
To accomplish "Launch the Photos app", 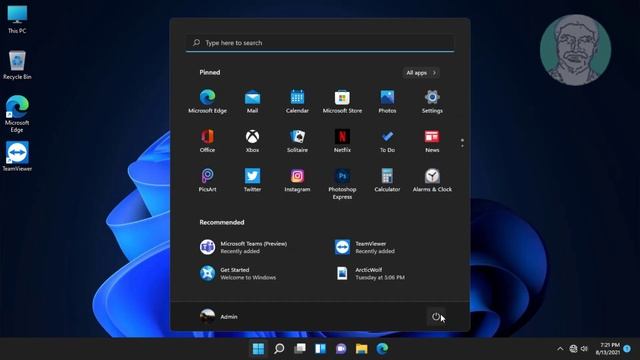I will pos(387,101).
